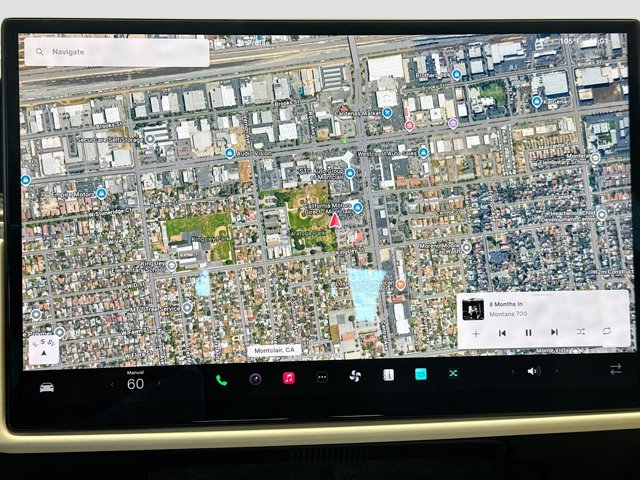Select the Kingsley Elementary School pin

pyautogui.click(x=172, y=266)
